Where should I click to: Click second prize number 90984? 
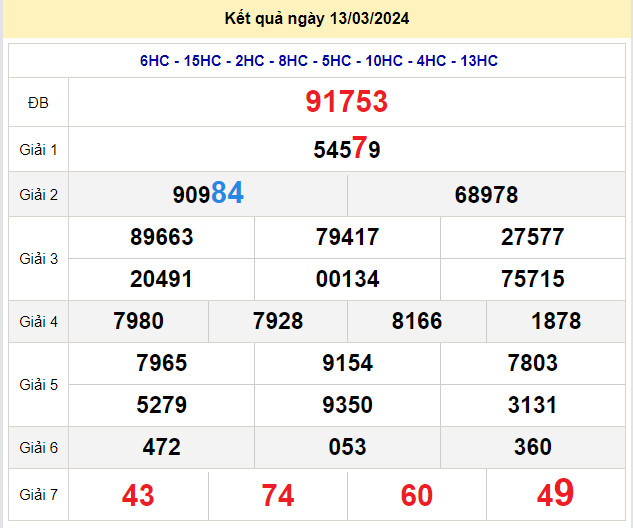(x=208, y=193)
